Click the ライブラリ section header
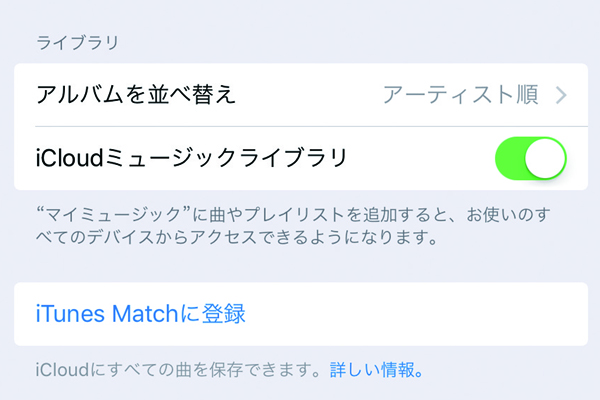This screenshot has width=600, height=400. [x=77, y=42]
